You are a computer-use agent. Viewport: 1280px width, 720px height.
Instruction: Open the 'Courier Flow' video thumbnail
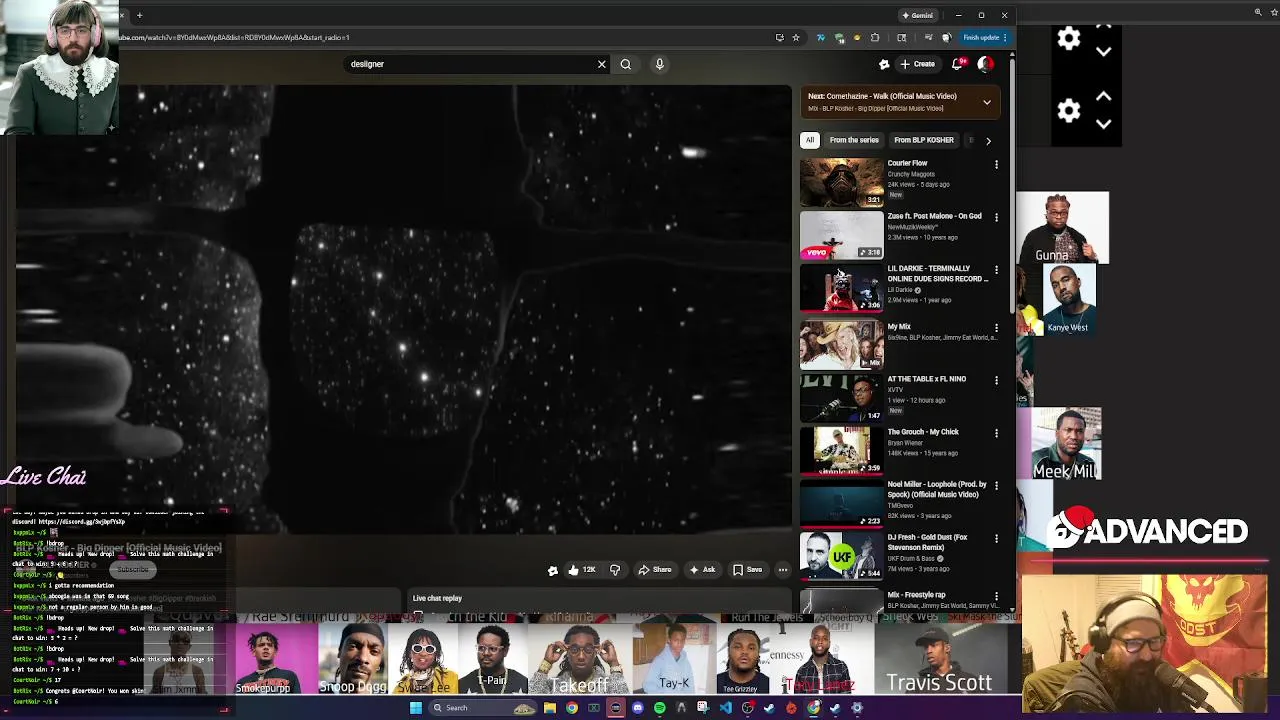(842, 182)
